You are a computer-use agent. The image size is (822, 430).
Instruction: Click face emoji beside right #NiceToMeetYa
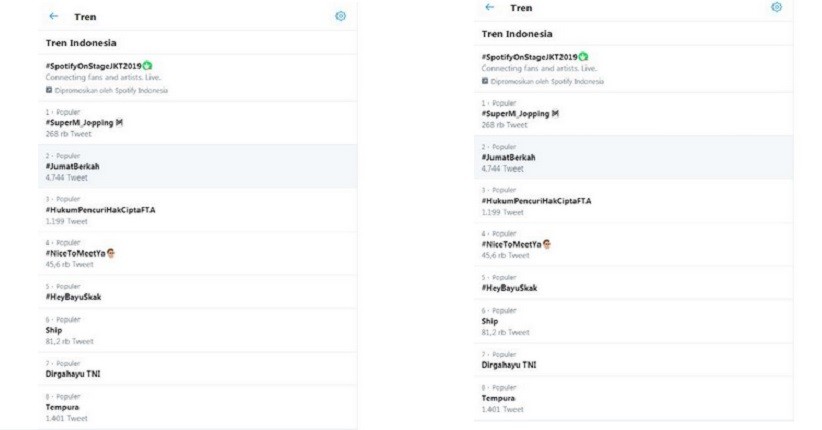tap(547, 244)
